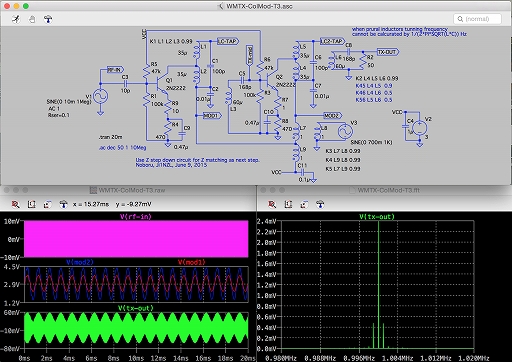Screen dimensions: 512x362
Task: Autorange the .raw waveform window axes
Action: (x=31, y=204)
